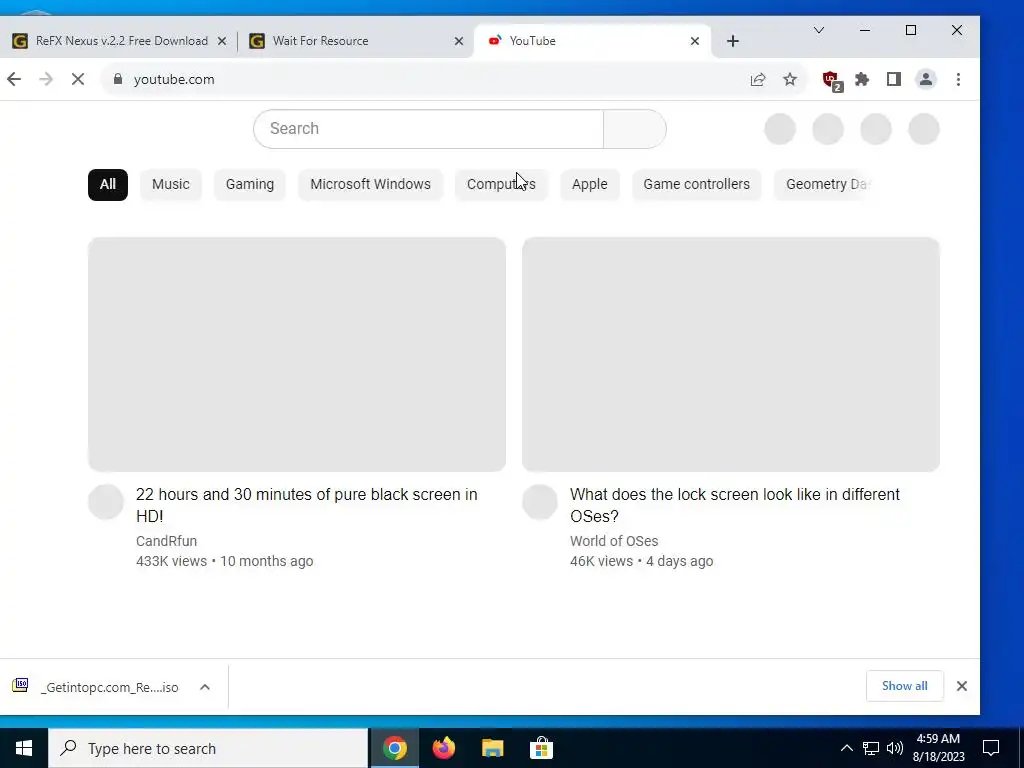Open the CandRfun channel link

(167, 541)
